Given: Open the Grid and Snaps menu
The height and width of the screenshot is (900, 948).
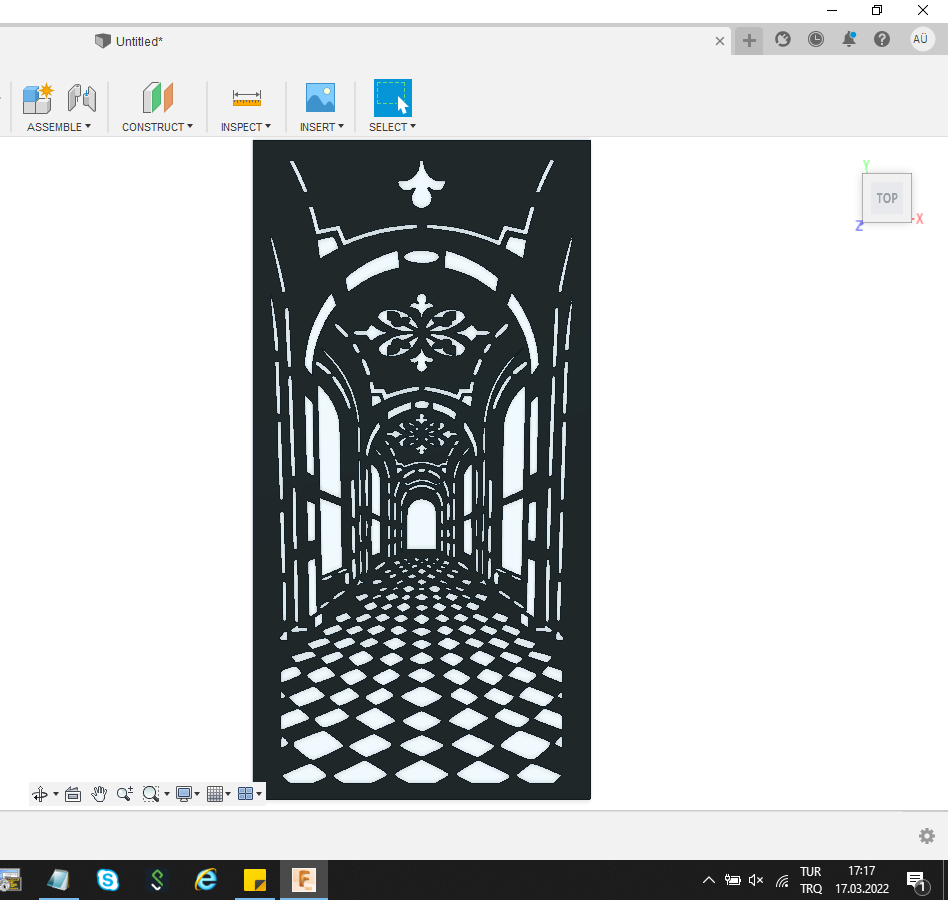Looking at the screenshot, I should tap(217, 794).
